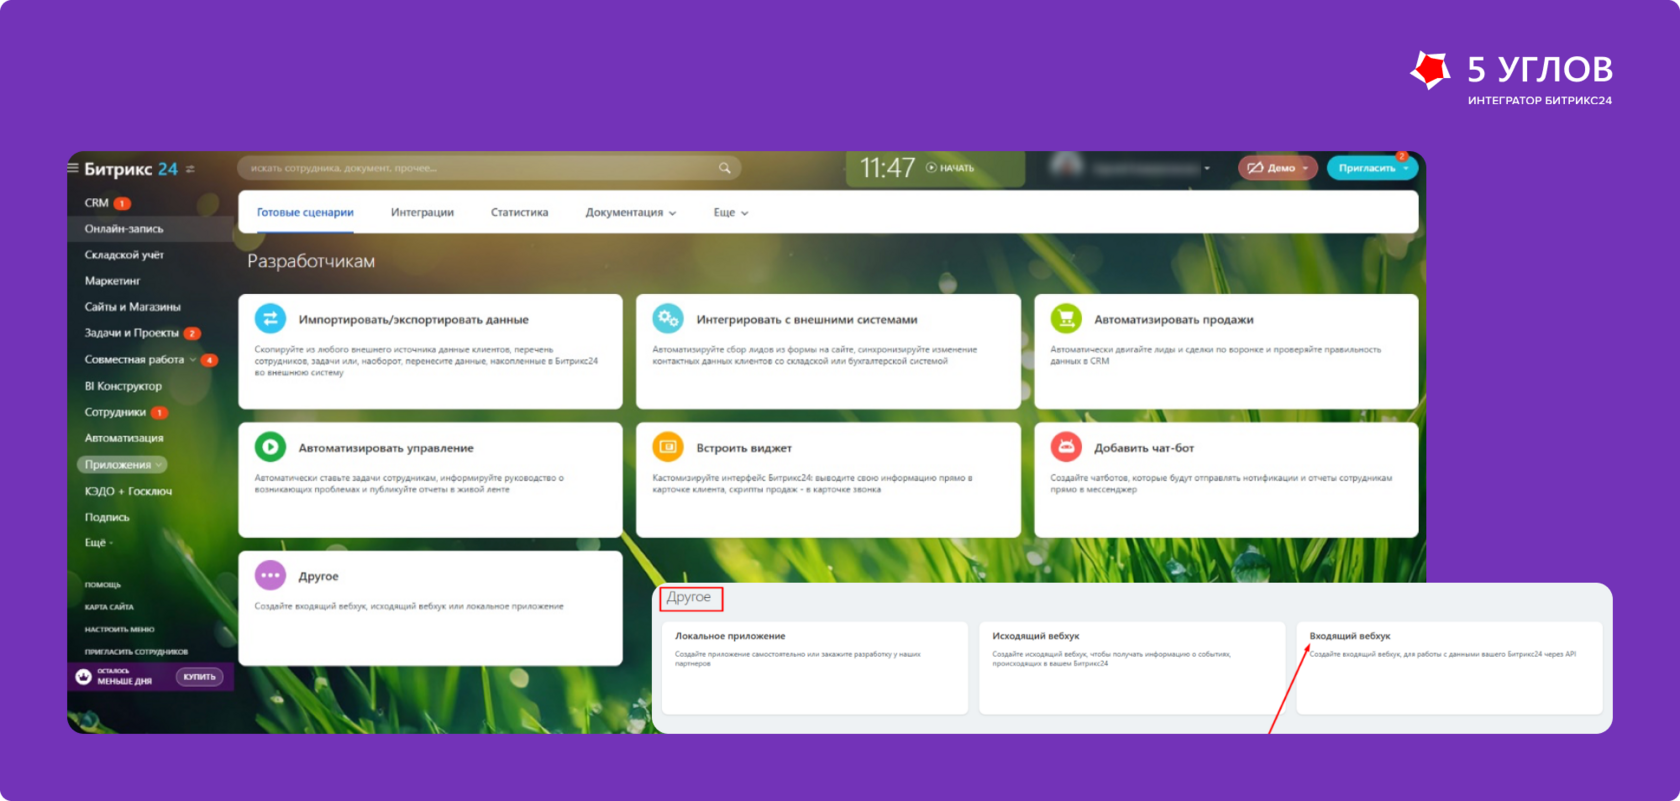Viewport: 1680px width, 801px height.
Task: Click ПРИГЛАСИТЬ СОТРУДНИКОВ link
Action: coord(136,652)
